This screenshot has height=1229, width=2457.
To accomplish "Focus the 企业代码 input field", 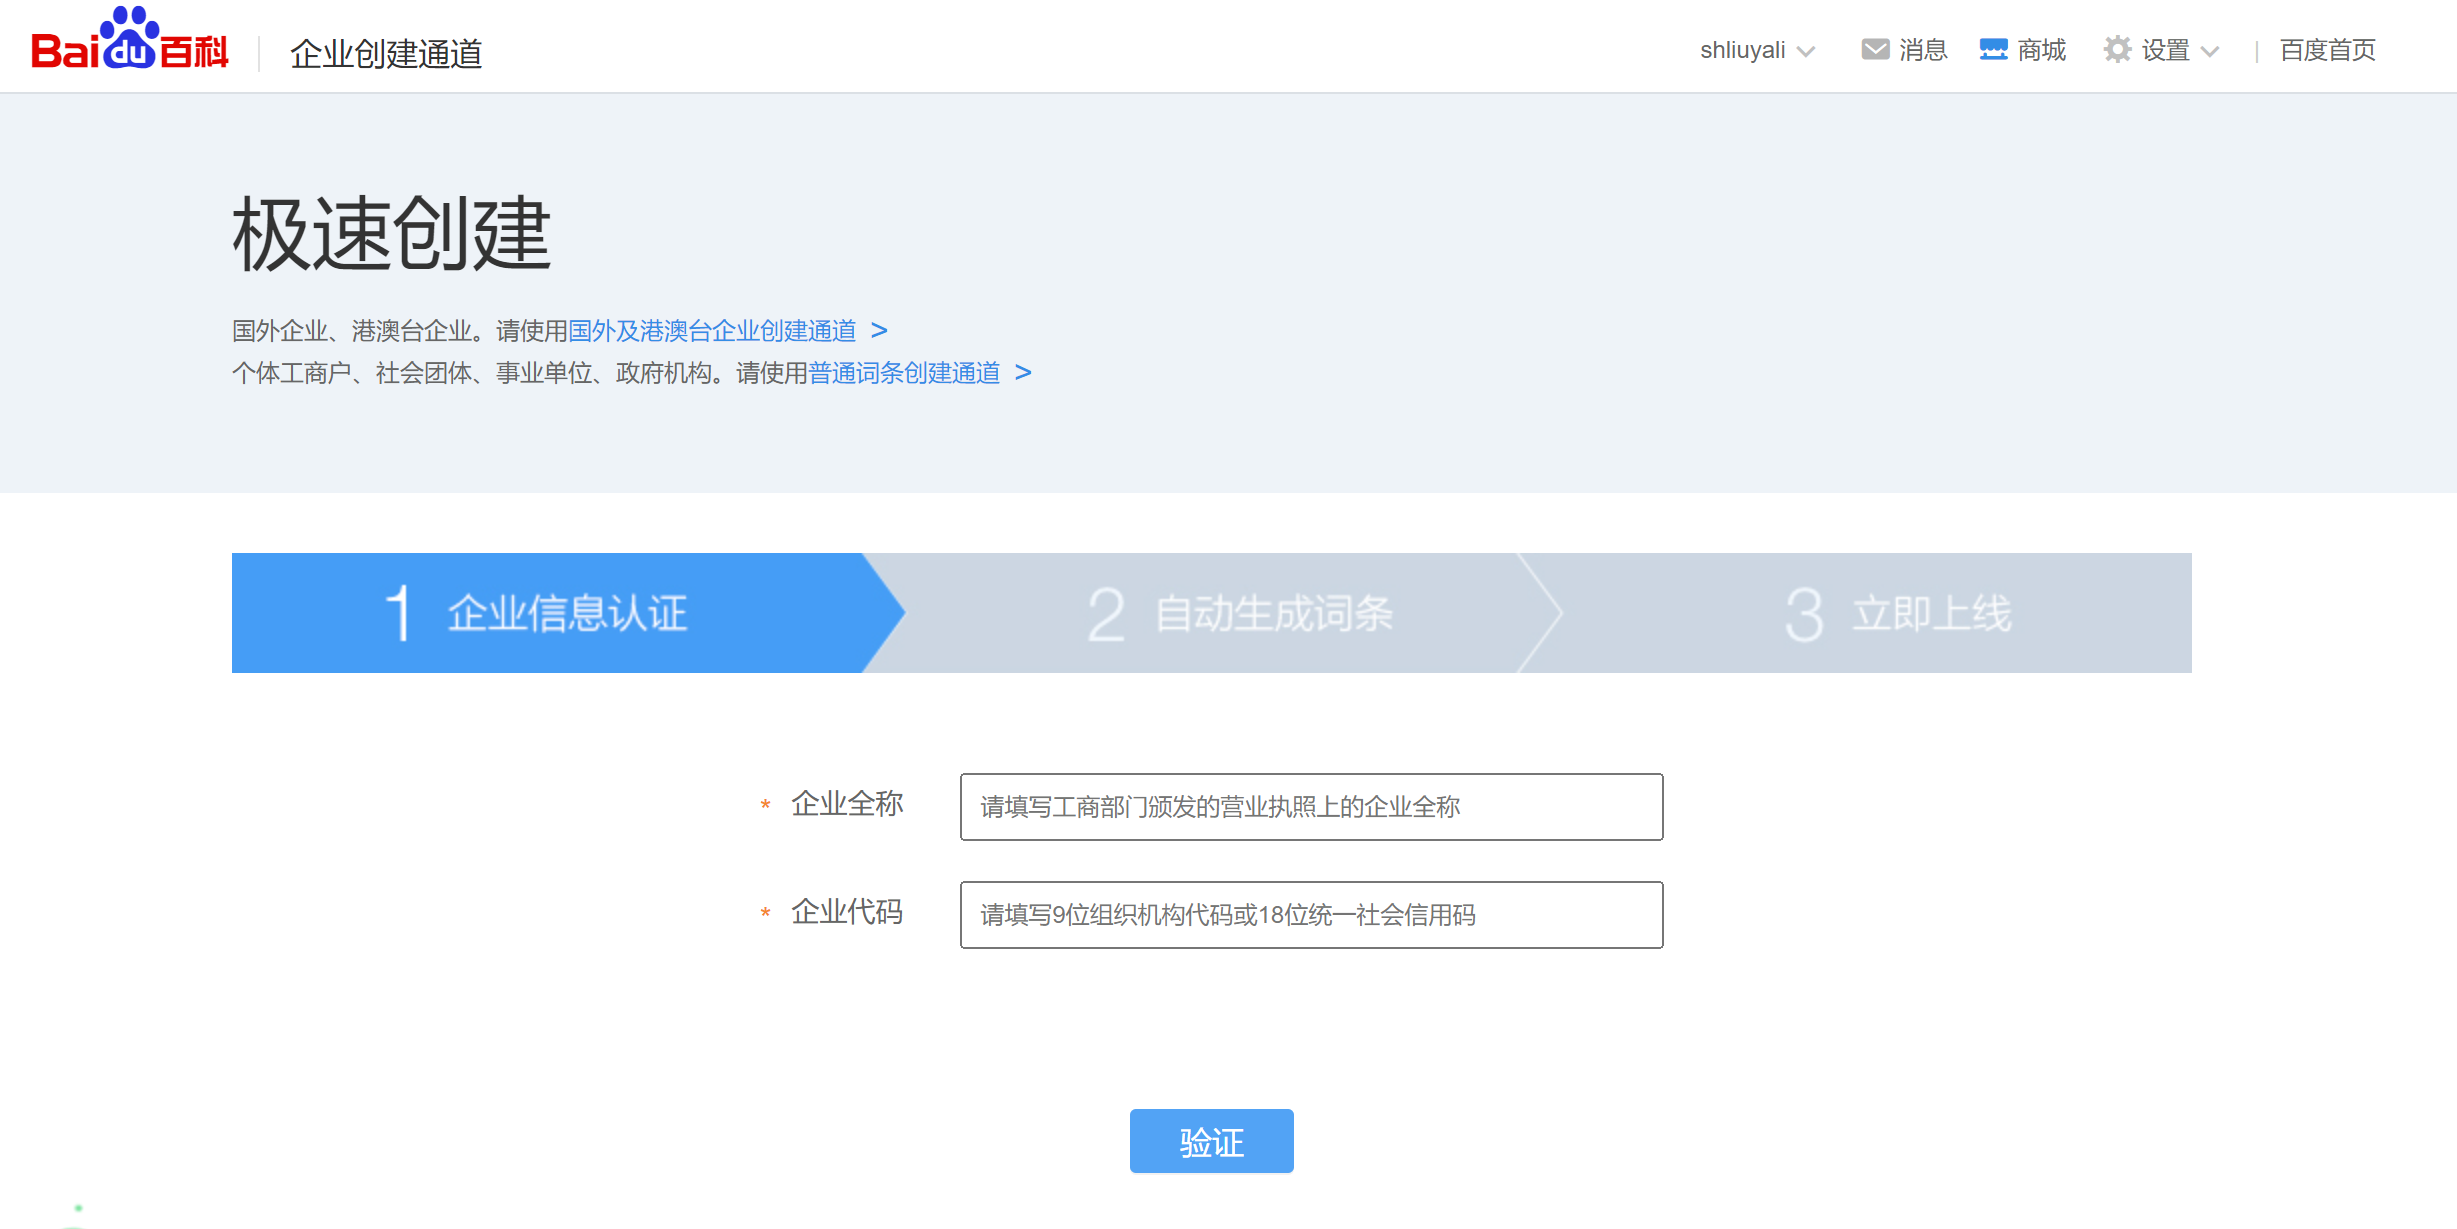I will [x=1311, y=915].
